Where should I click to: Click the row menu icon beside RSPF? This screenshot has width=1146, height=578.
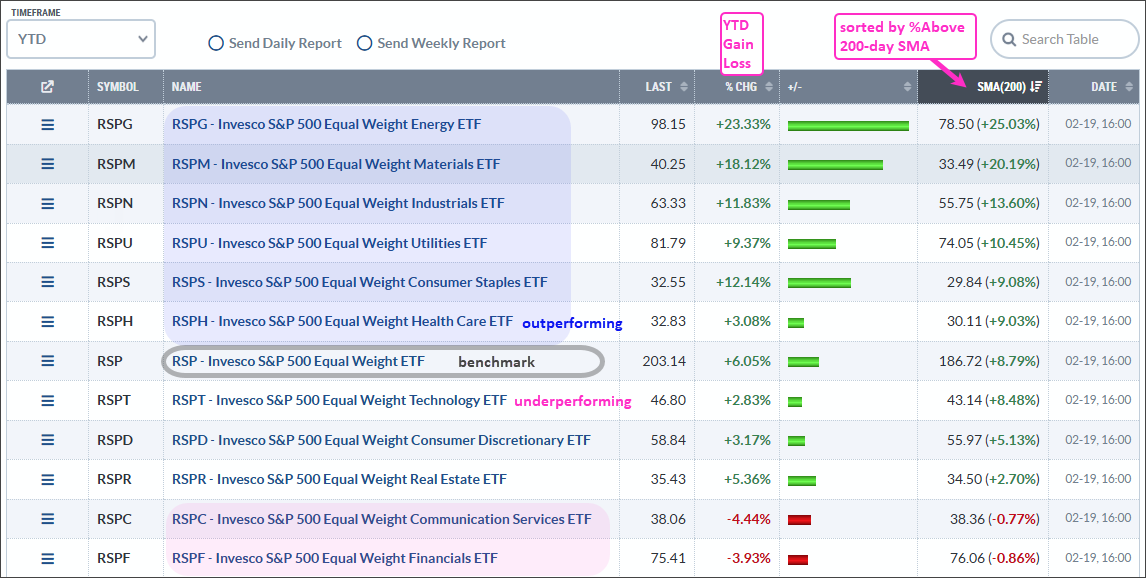46,558
